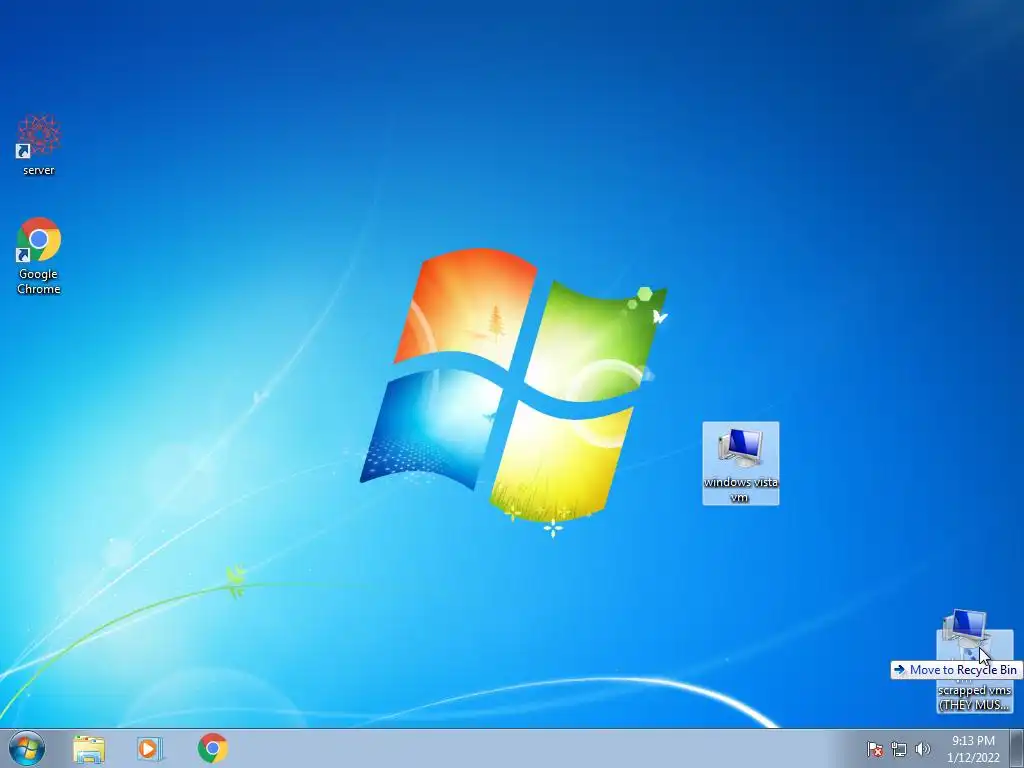Click the Windows Start orb
Image resolution: width=1024 pixels, height=768 pixels.
coord(27,748)
